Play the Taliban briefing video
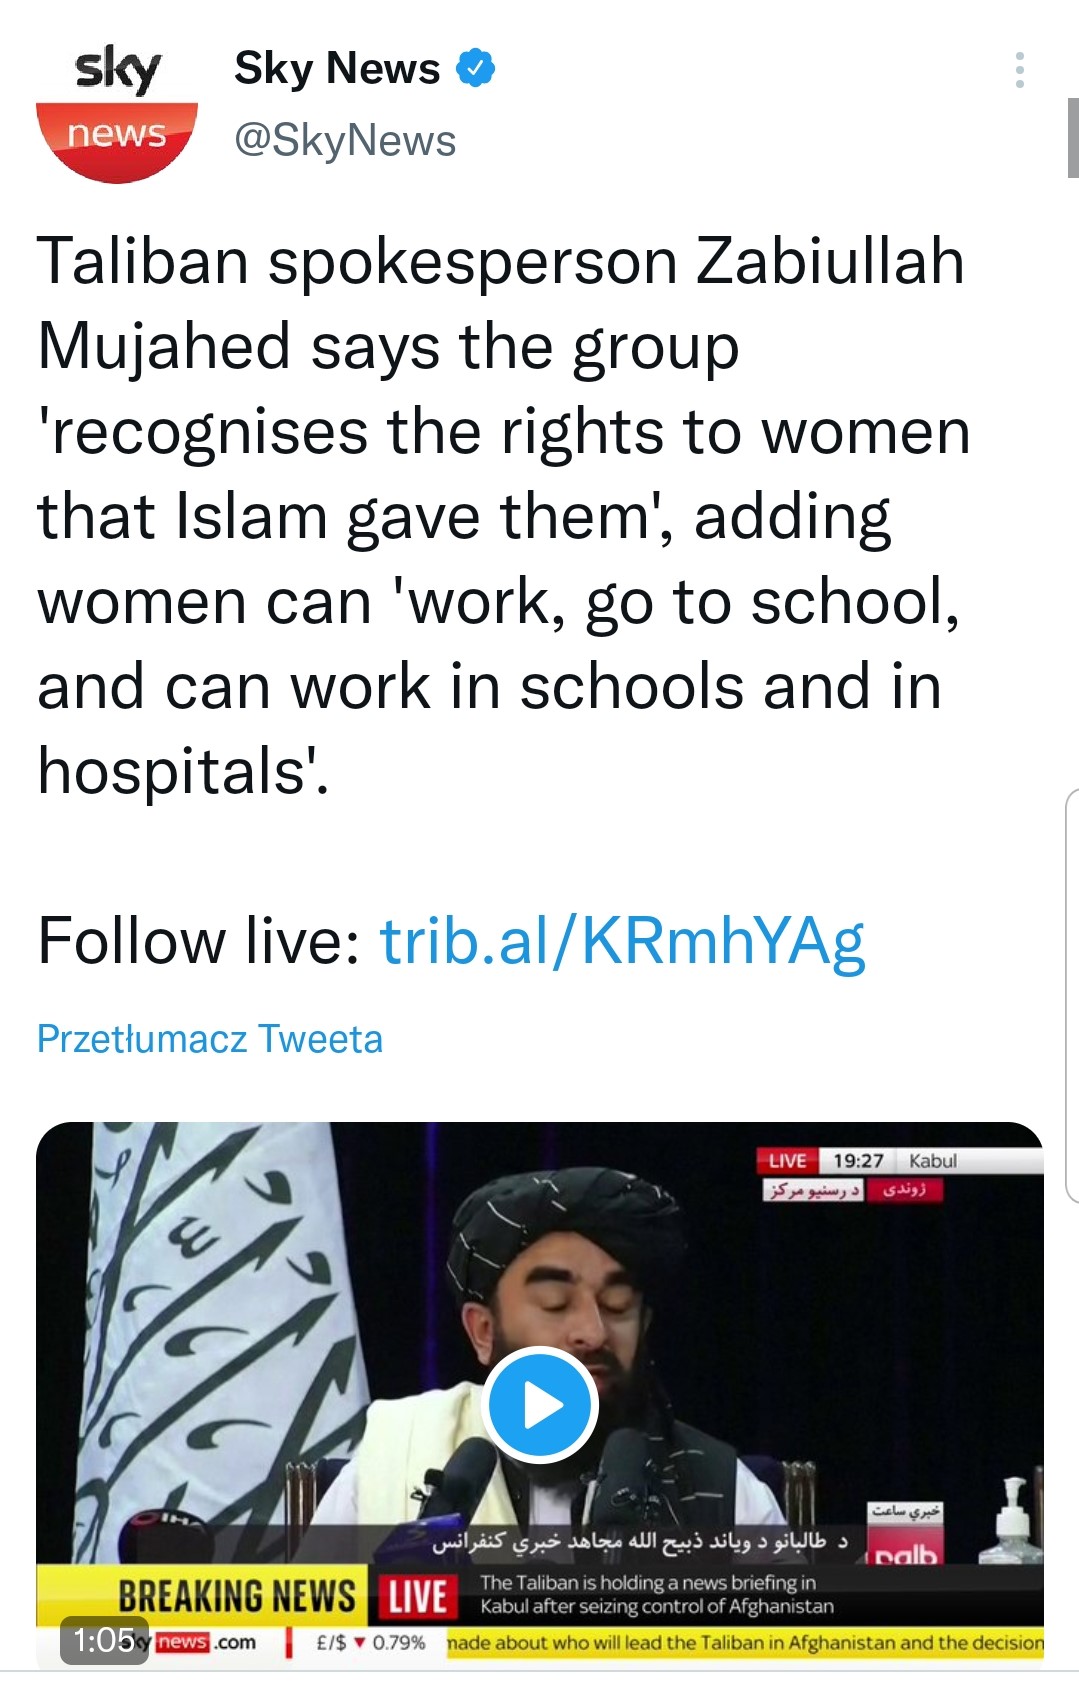 (540, 1405)
